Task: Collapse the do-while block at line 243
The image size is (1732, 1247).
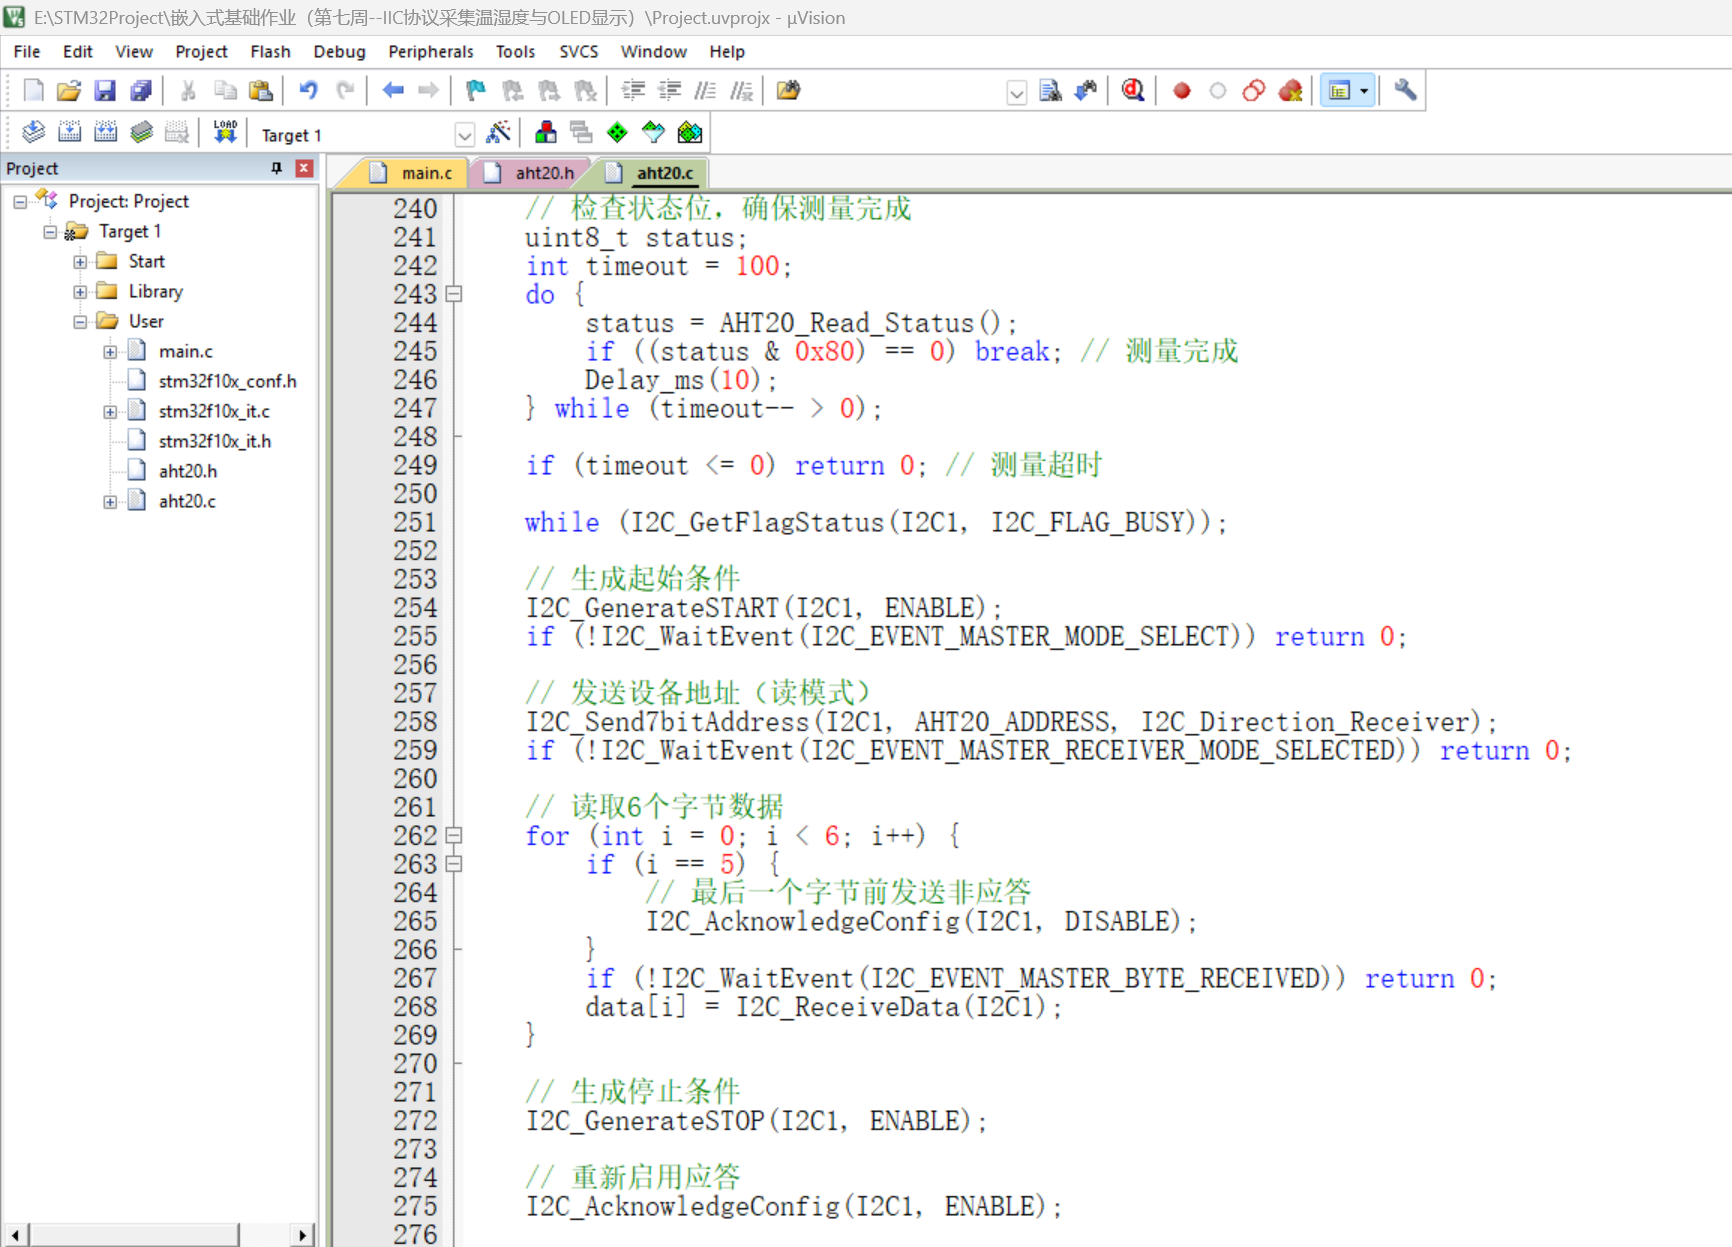Action: point(454,294)
